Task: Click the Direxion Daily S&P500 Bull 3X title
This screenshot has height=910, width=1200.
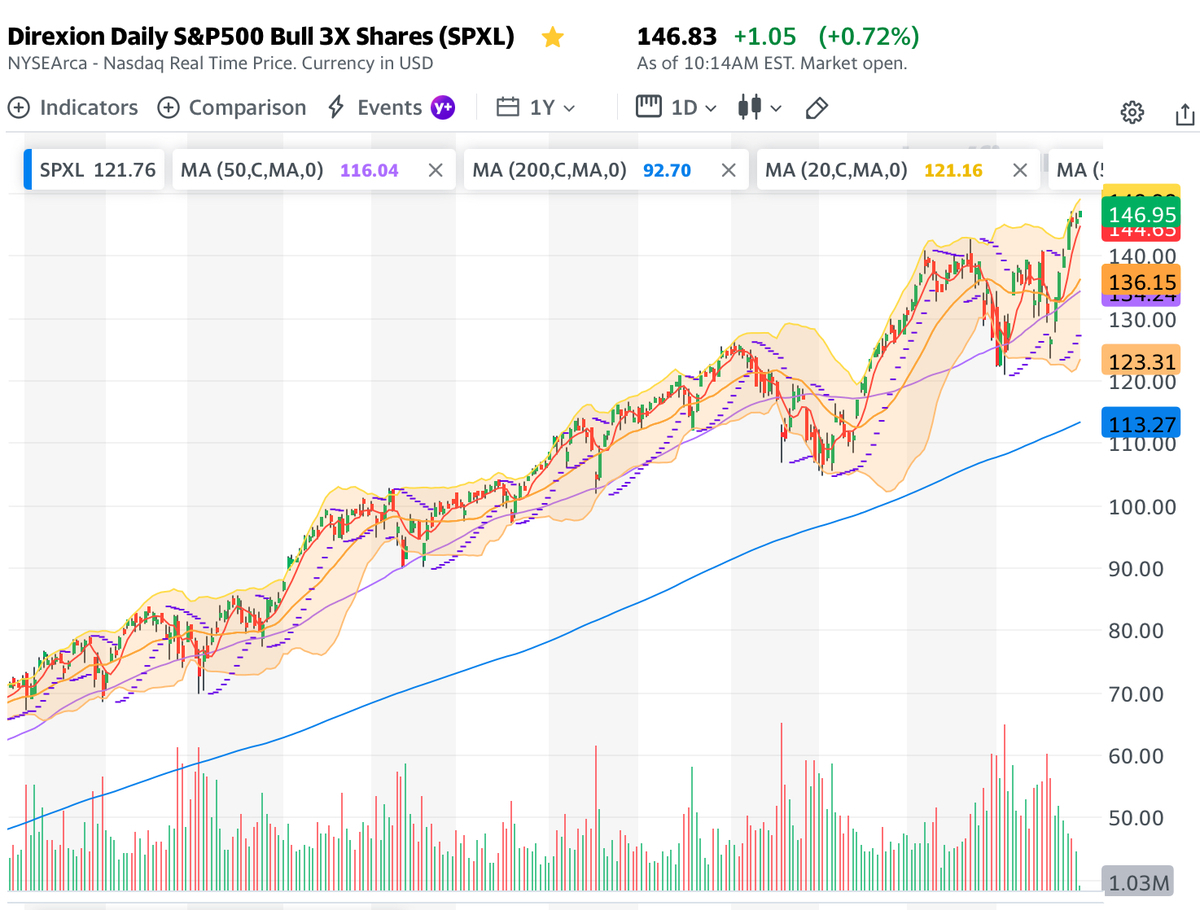Action: coord(262,38)
